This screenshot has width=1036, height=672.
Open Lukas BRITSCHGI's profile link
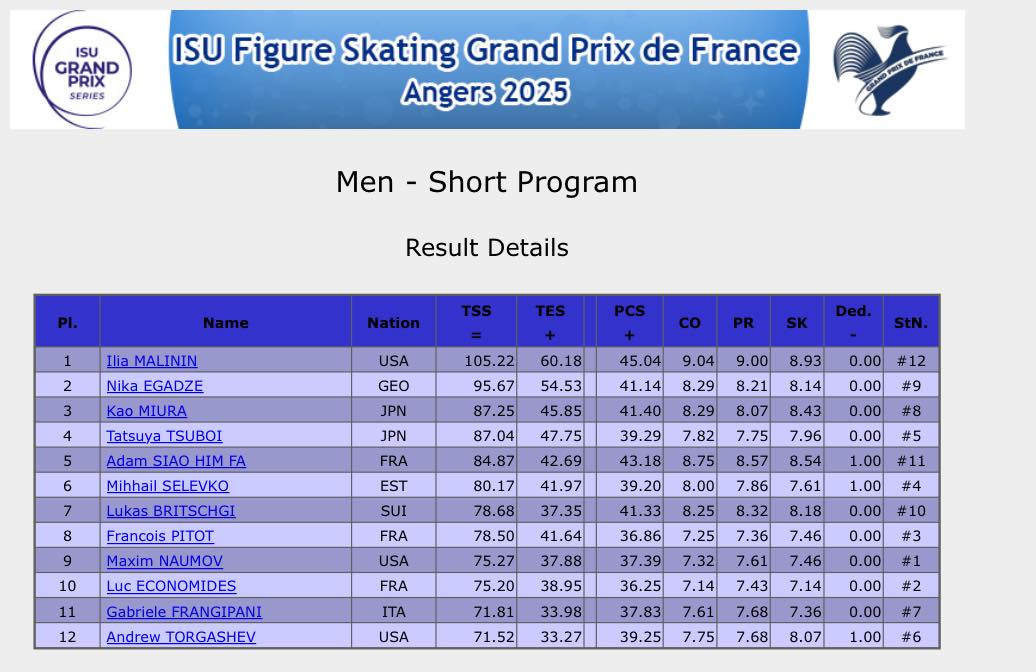point(171,511)
